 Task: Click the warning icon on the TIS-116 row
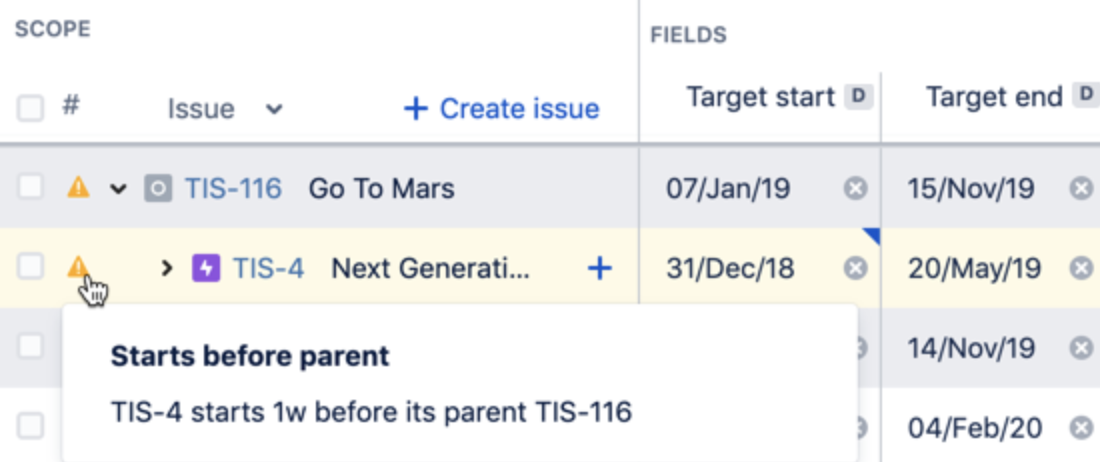click(x=78, y=188)
